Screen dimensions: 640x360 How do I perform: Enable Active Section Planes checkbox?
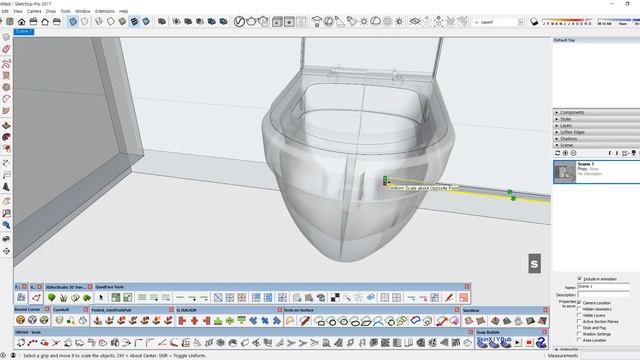pyautogui.click(x=579, y=321)
